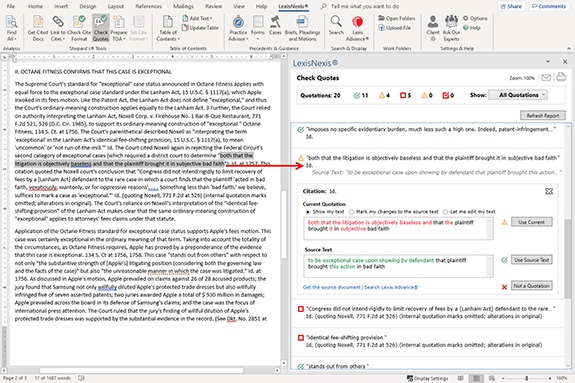This screenshot has height=383, width=575.
Task: Open LexisNexis pane options arrow
Action: click(548, 62)
